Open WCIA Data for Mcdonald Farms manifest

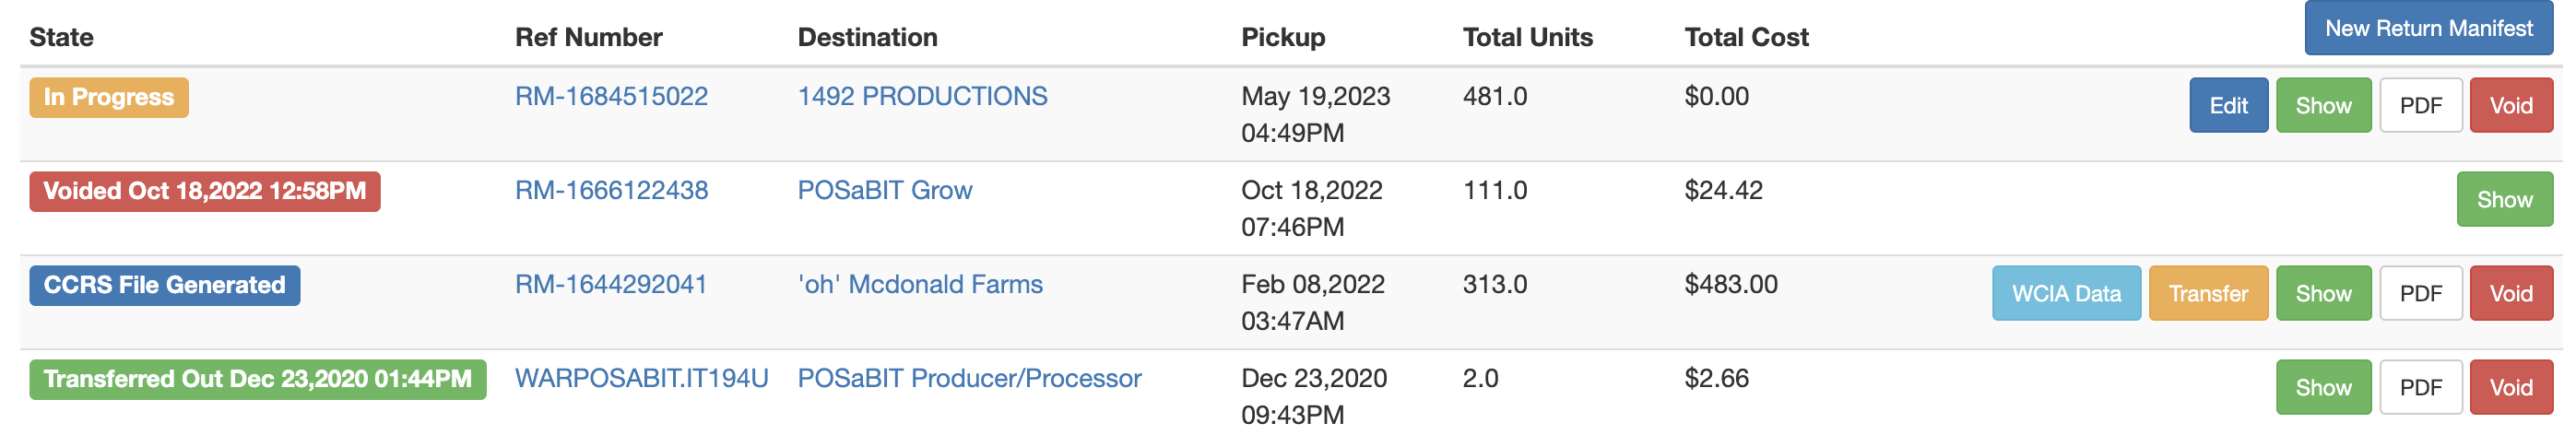(x=2066, y=294)
